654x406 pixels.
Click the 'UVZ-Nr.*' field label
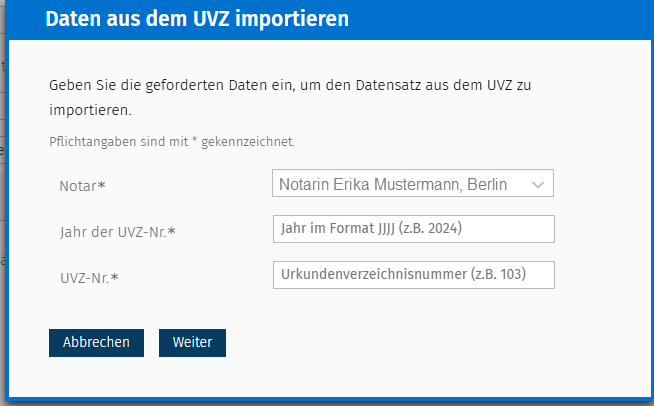89,278
